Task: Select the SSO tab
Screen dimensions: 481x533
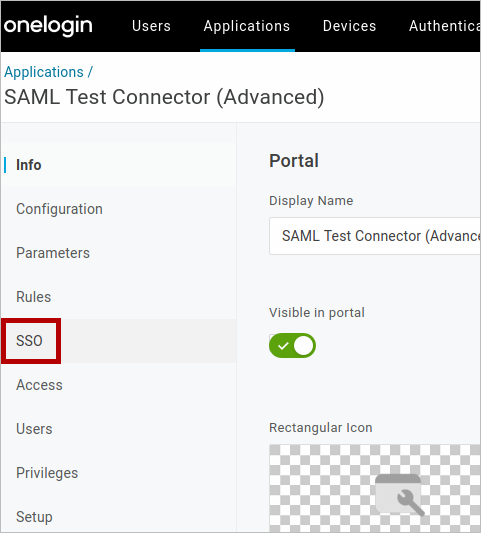Action: (x=29, y=341)
